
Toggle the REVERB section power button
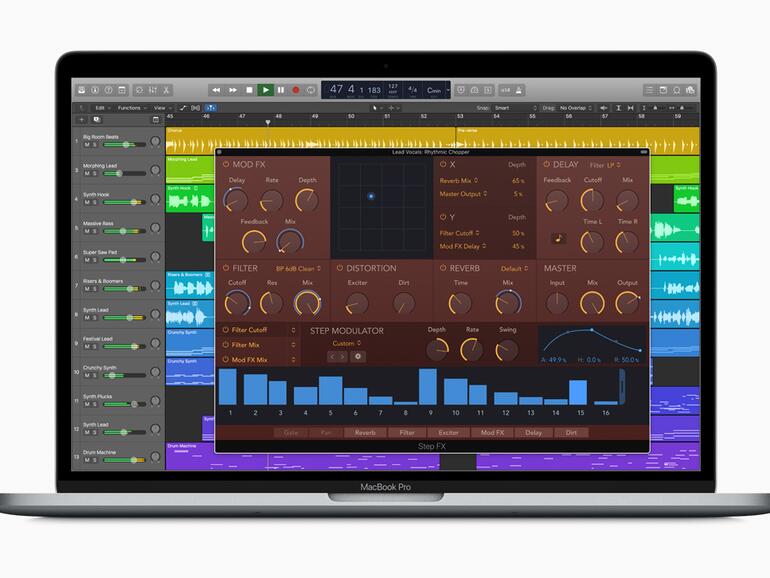[443, 268]
